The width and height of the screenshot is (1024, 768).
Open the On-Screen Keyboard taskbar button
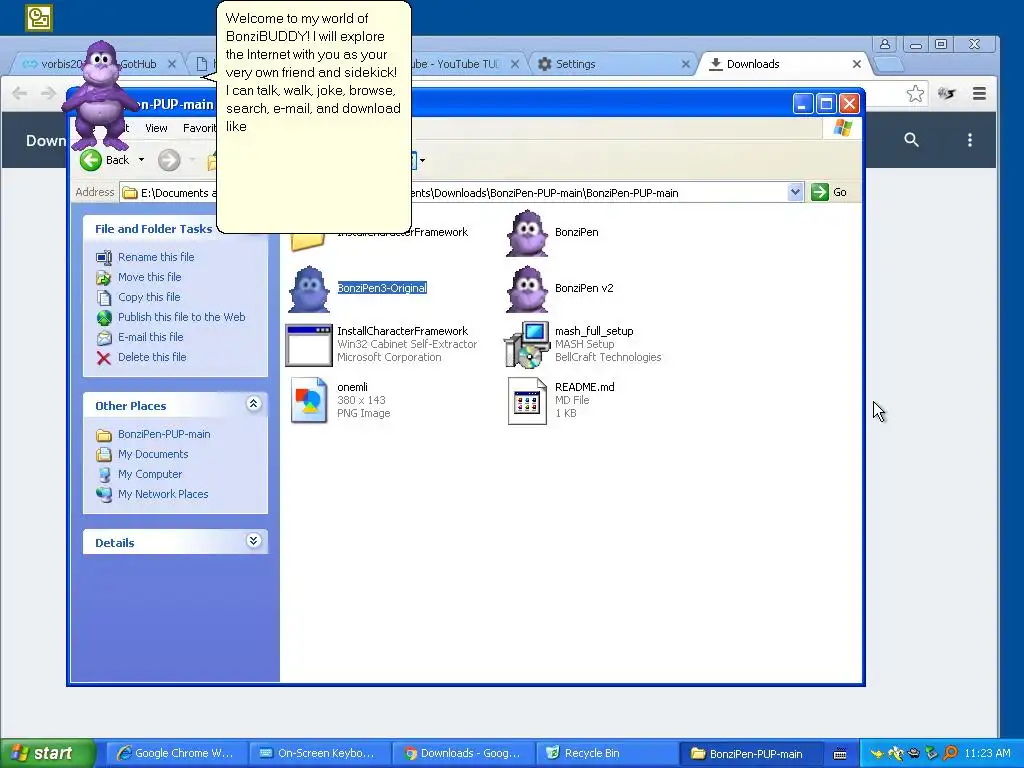pos(320,754)
